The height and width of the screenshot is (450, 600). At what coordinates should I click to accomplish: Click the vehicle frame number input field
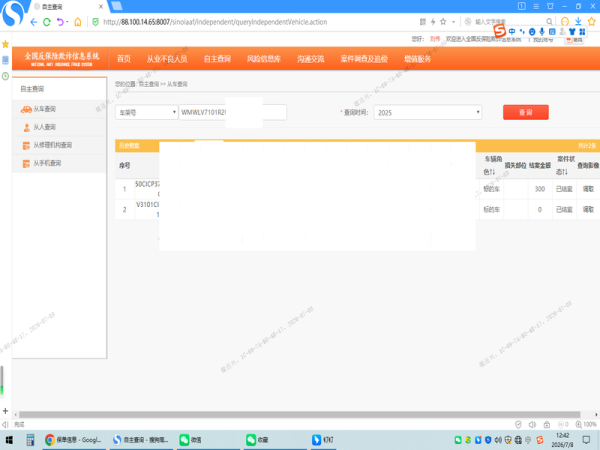tap(233, 112)
